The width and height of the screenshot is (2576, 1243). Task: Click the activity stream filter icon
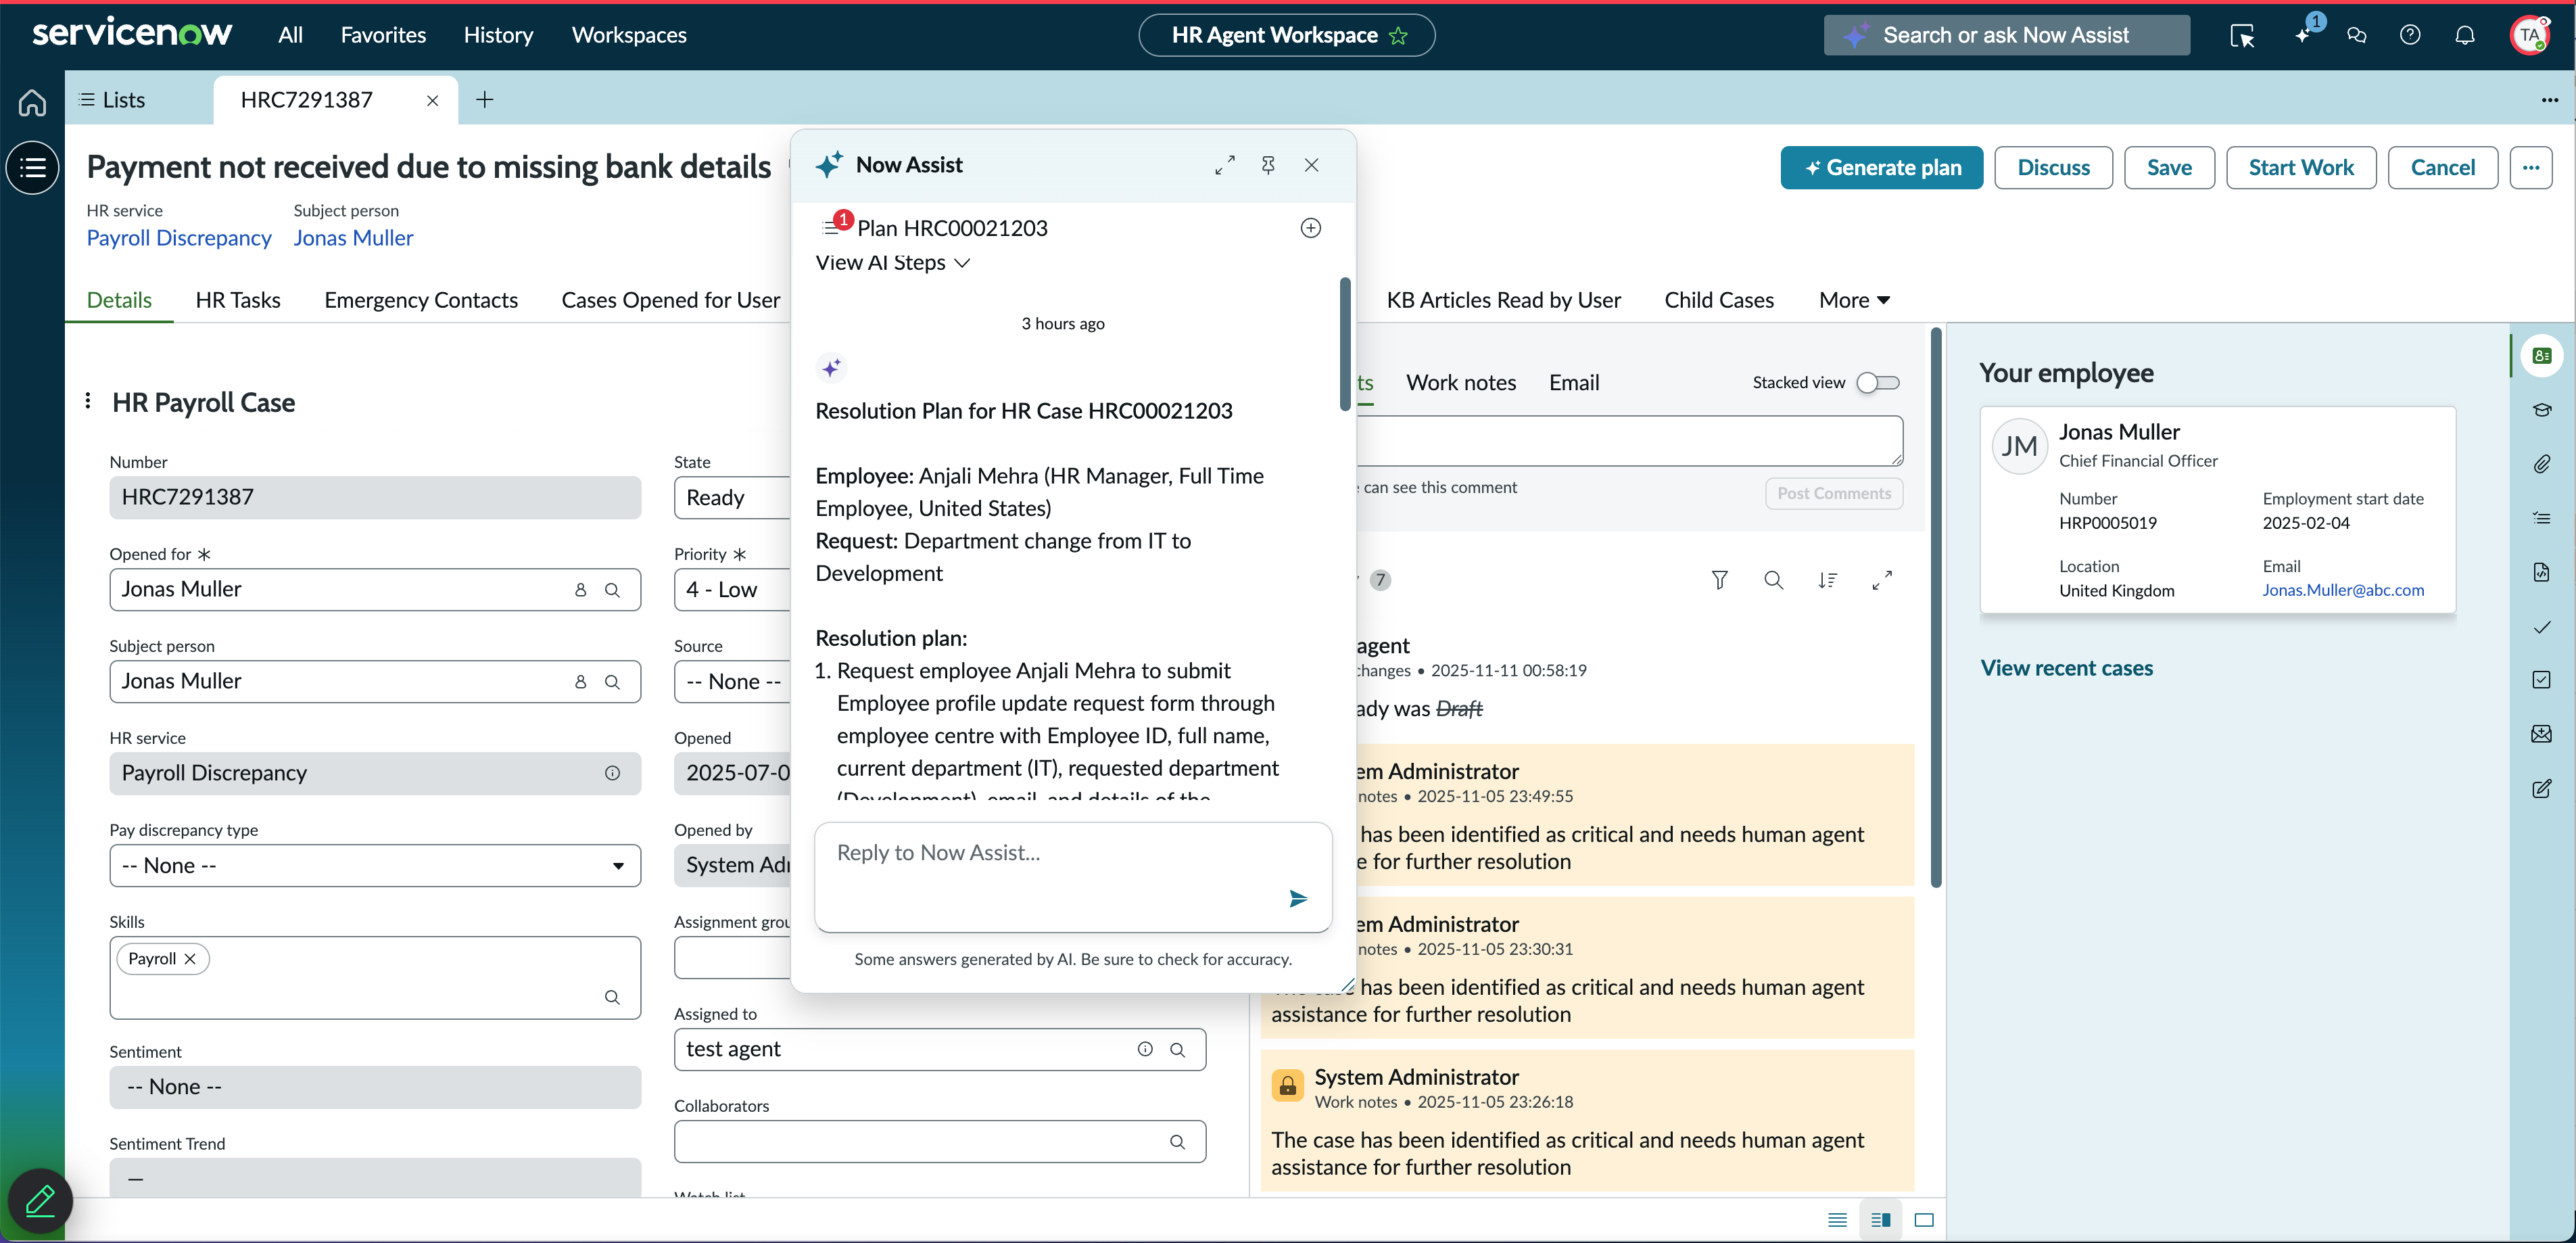[x=1720, y=580]
